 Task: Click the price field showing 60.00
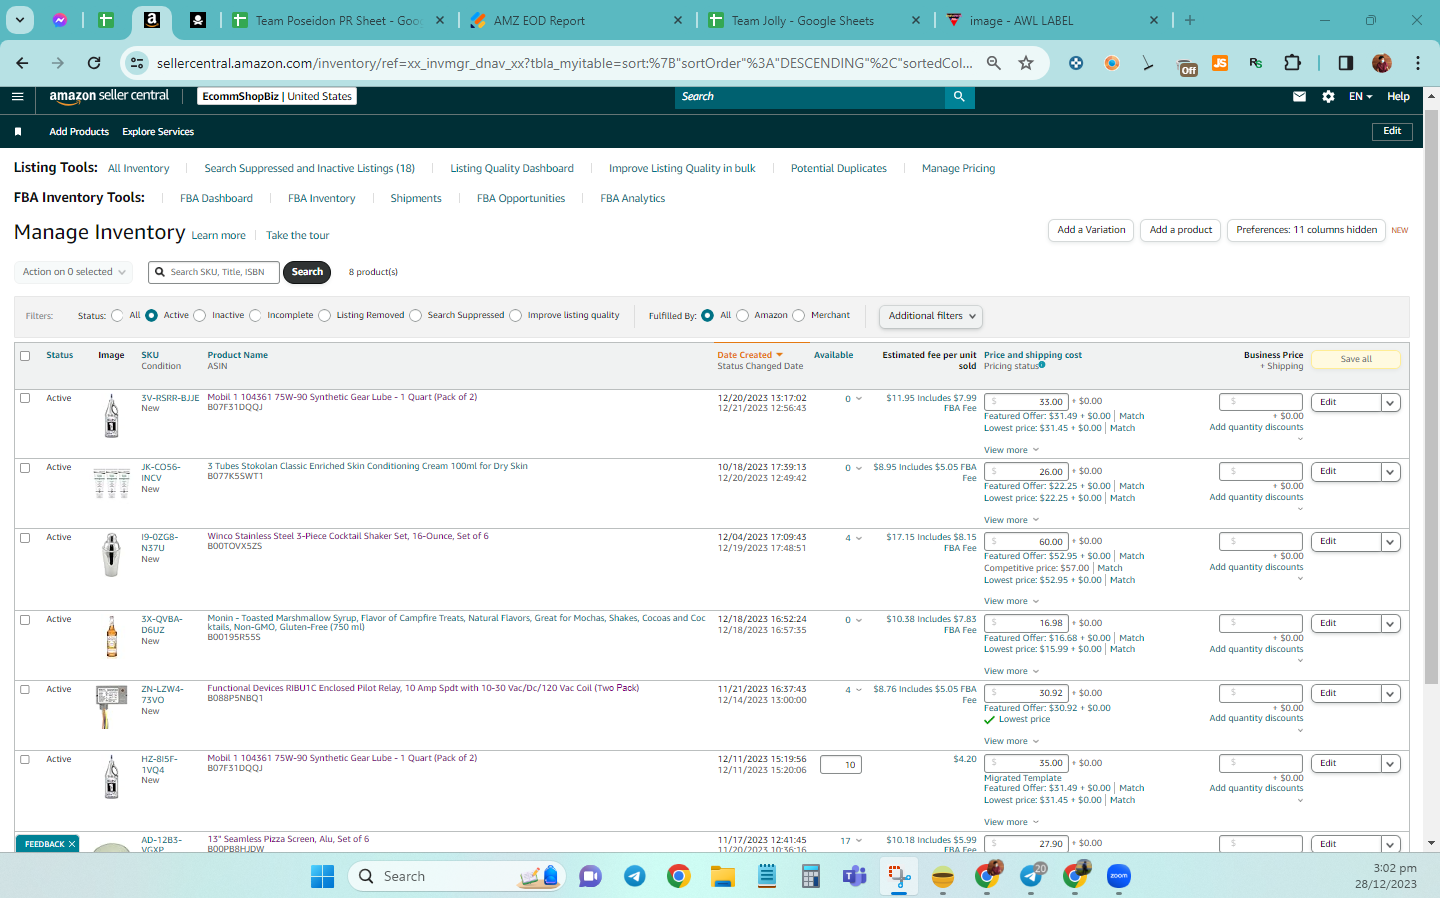1026,542
